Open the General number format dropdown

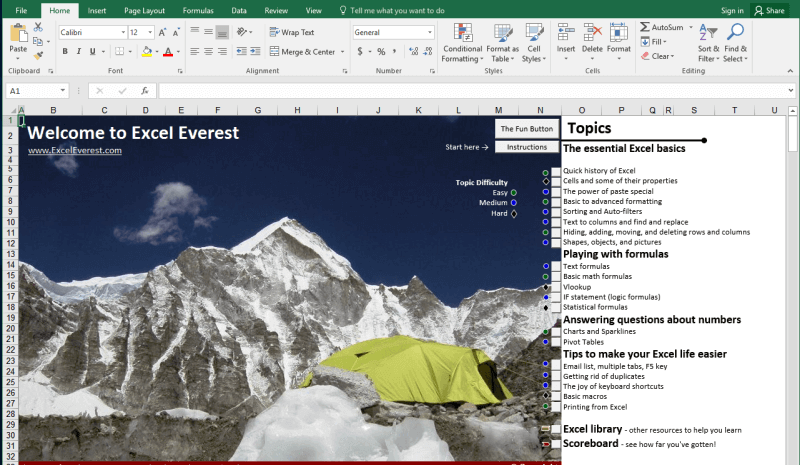click(x=430, y=33)
